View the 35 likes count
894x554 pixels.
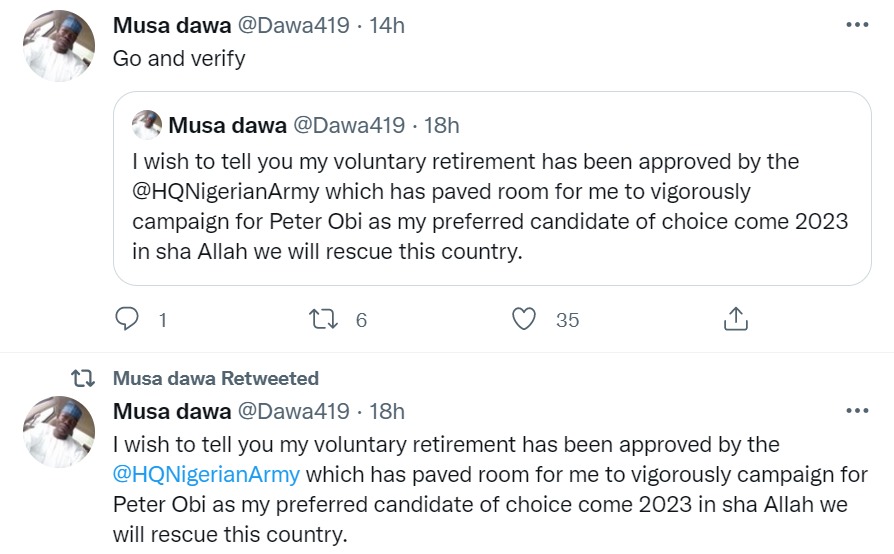coord(567,320)
